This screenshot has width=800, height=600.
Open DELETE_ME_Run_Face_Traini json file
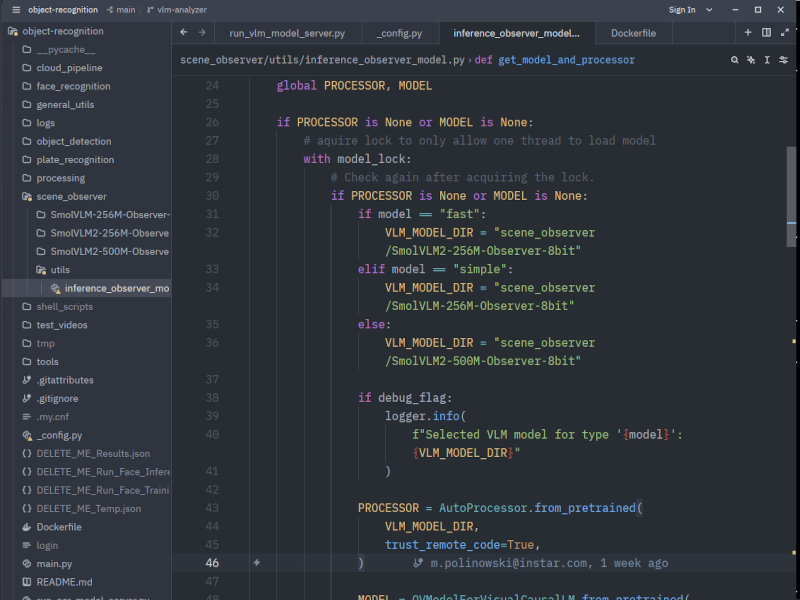pos(86,490)
